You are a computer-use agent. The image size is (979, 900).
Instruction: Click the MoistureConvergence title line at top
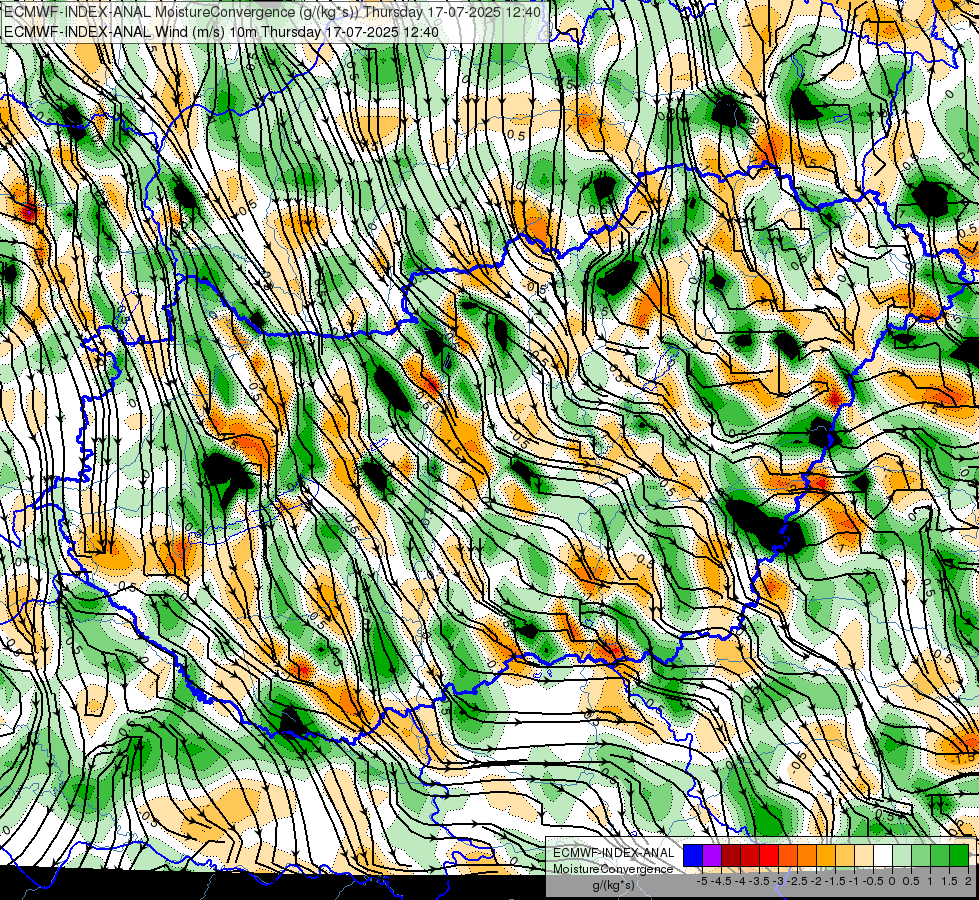coord(273,12)
